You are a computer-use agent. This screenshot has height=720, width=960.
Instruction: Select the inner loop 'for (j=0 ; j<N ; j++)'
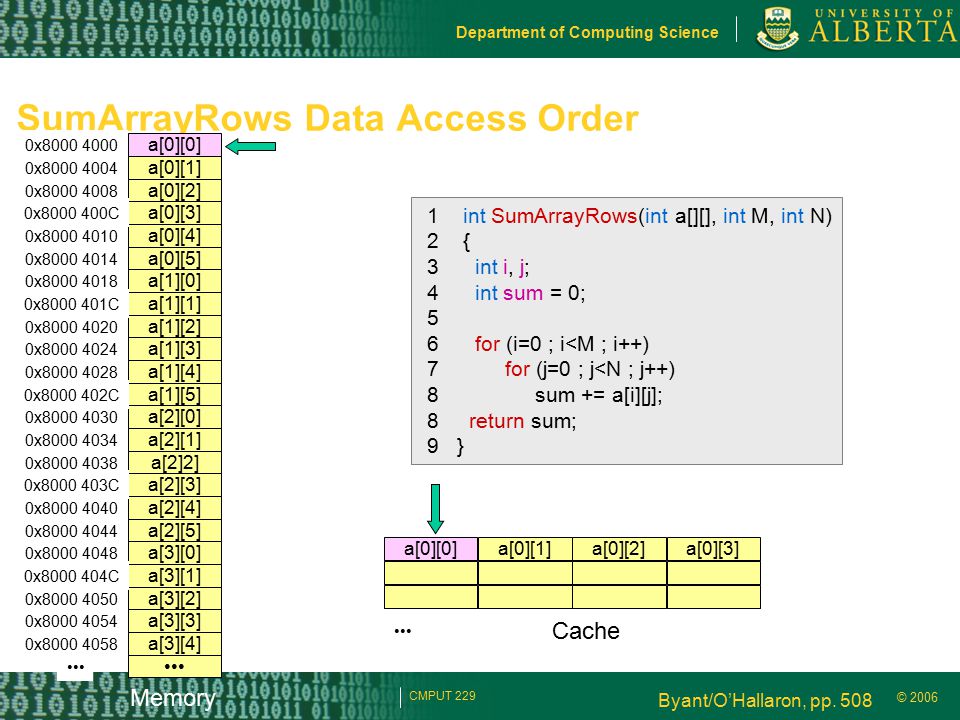point(590,369)
